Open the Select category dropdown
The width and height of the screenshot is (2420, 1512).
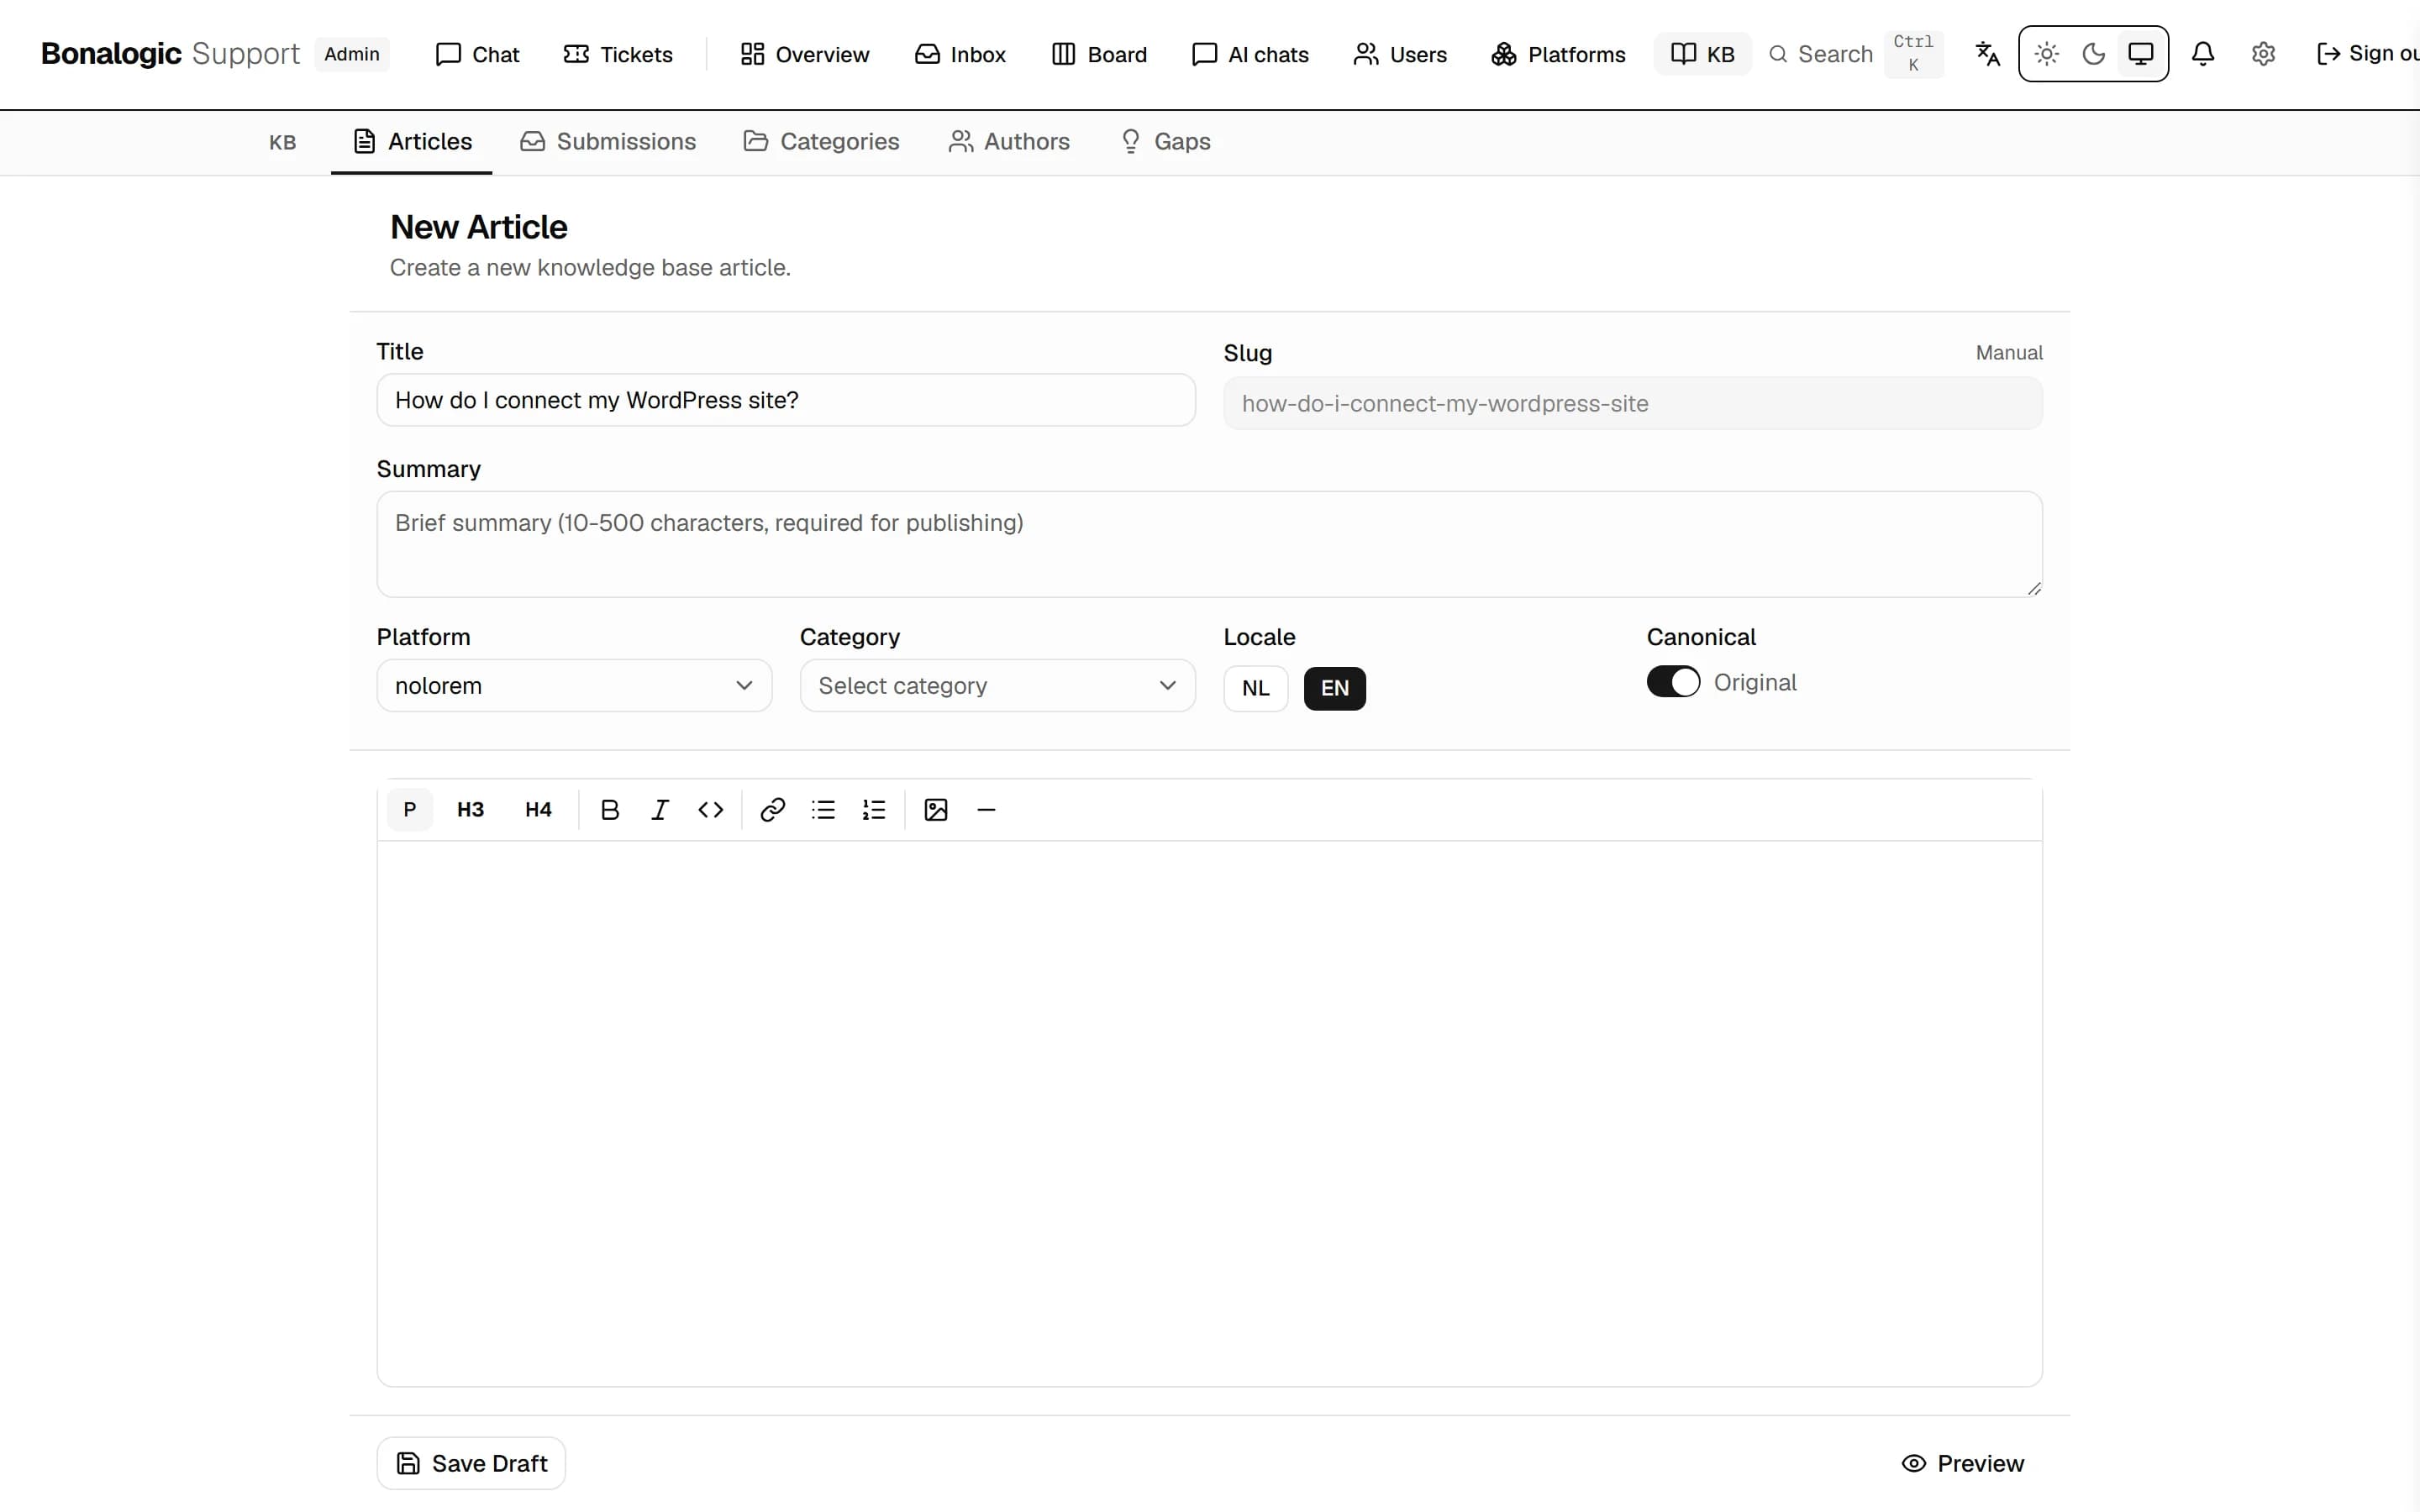coord(997,686)
